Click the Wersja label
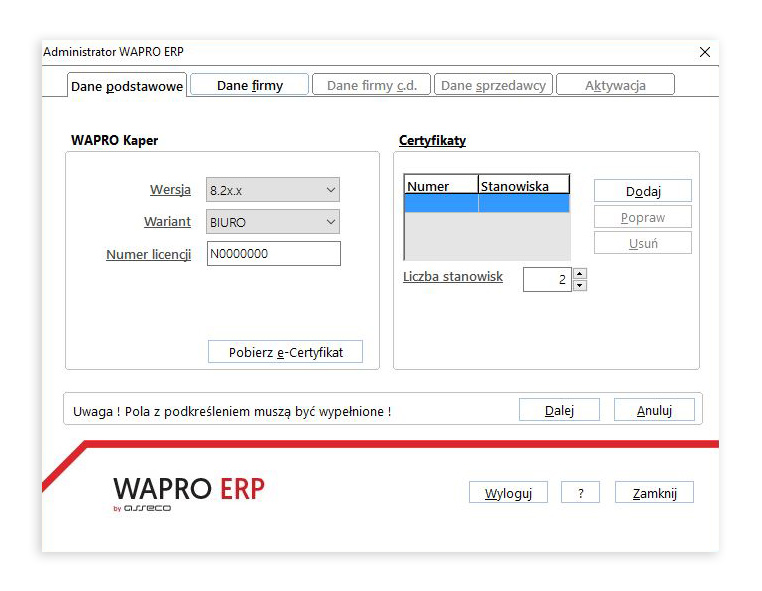Viewport: 762px width, 591px height. click(x=170, y=190)
